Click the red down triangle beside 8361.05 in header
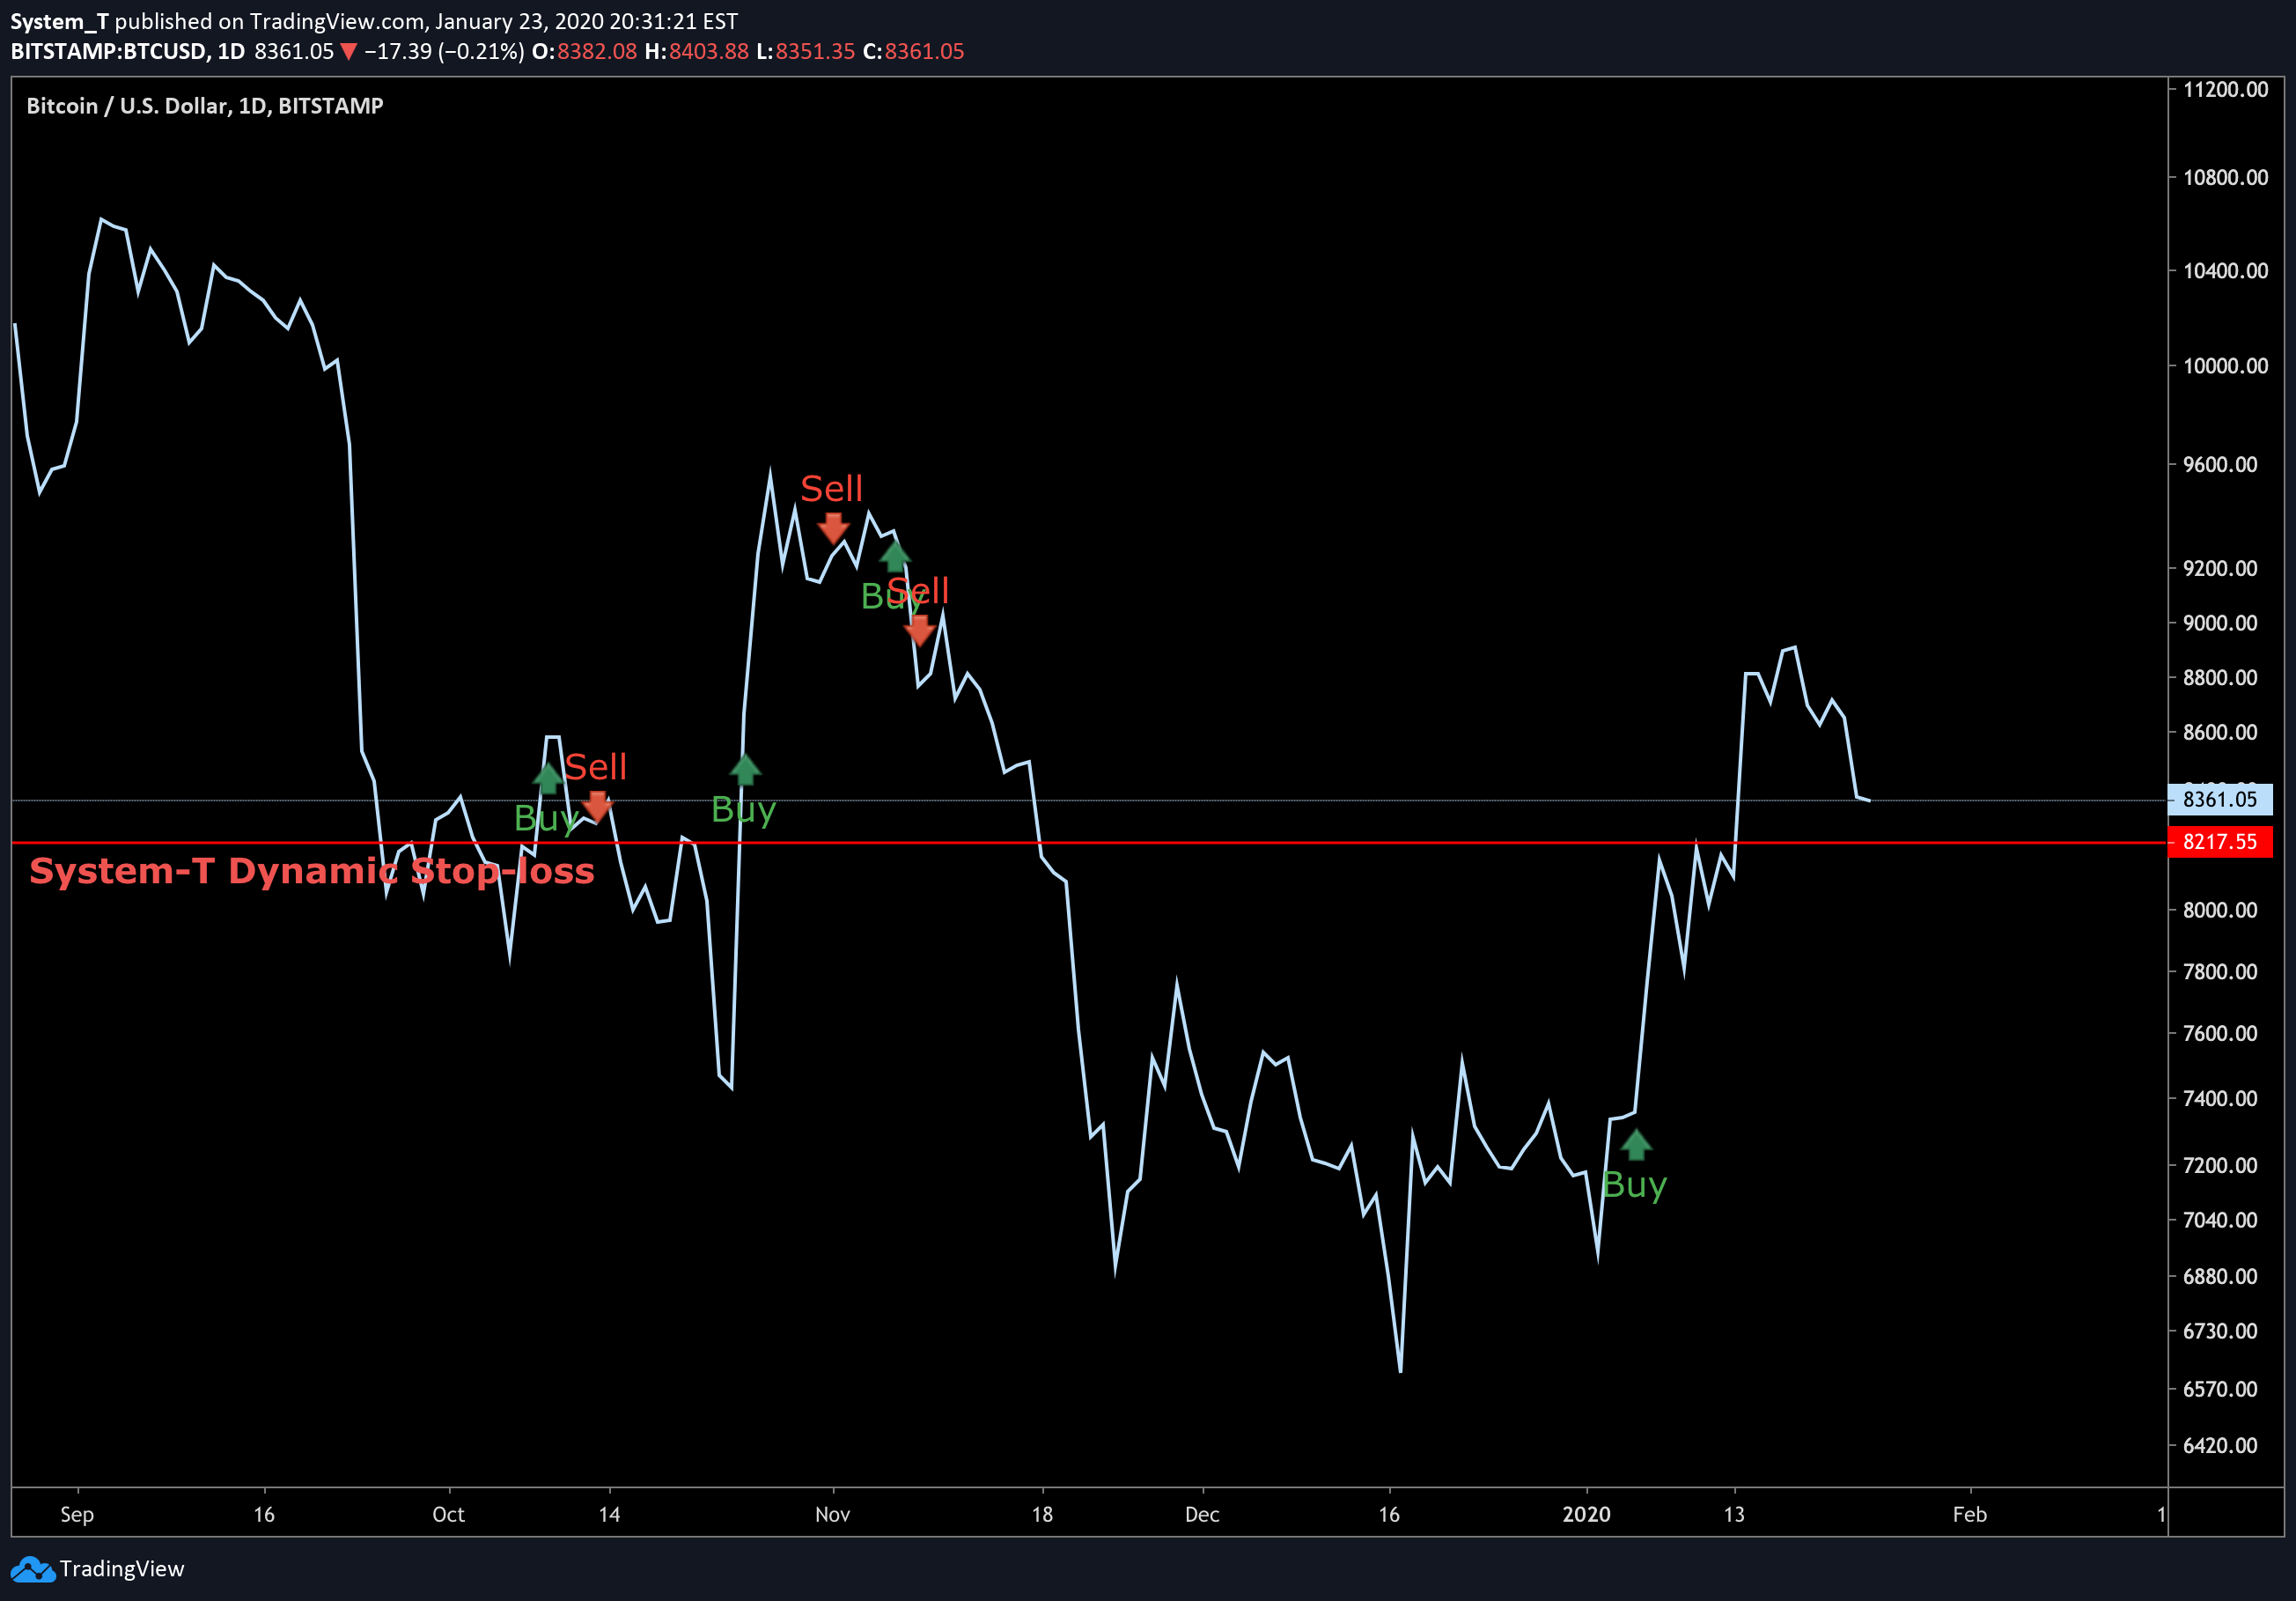 click(x=348, y=52)
